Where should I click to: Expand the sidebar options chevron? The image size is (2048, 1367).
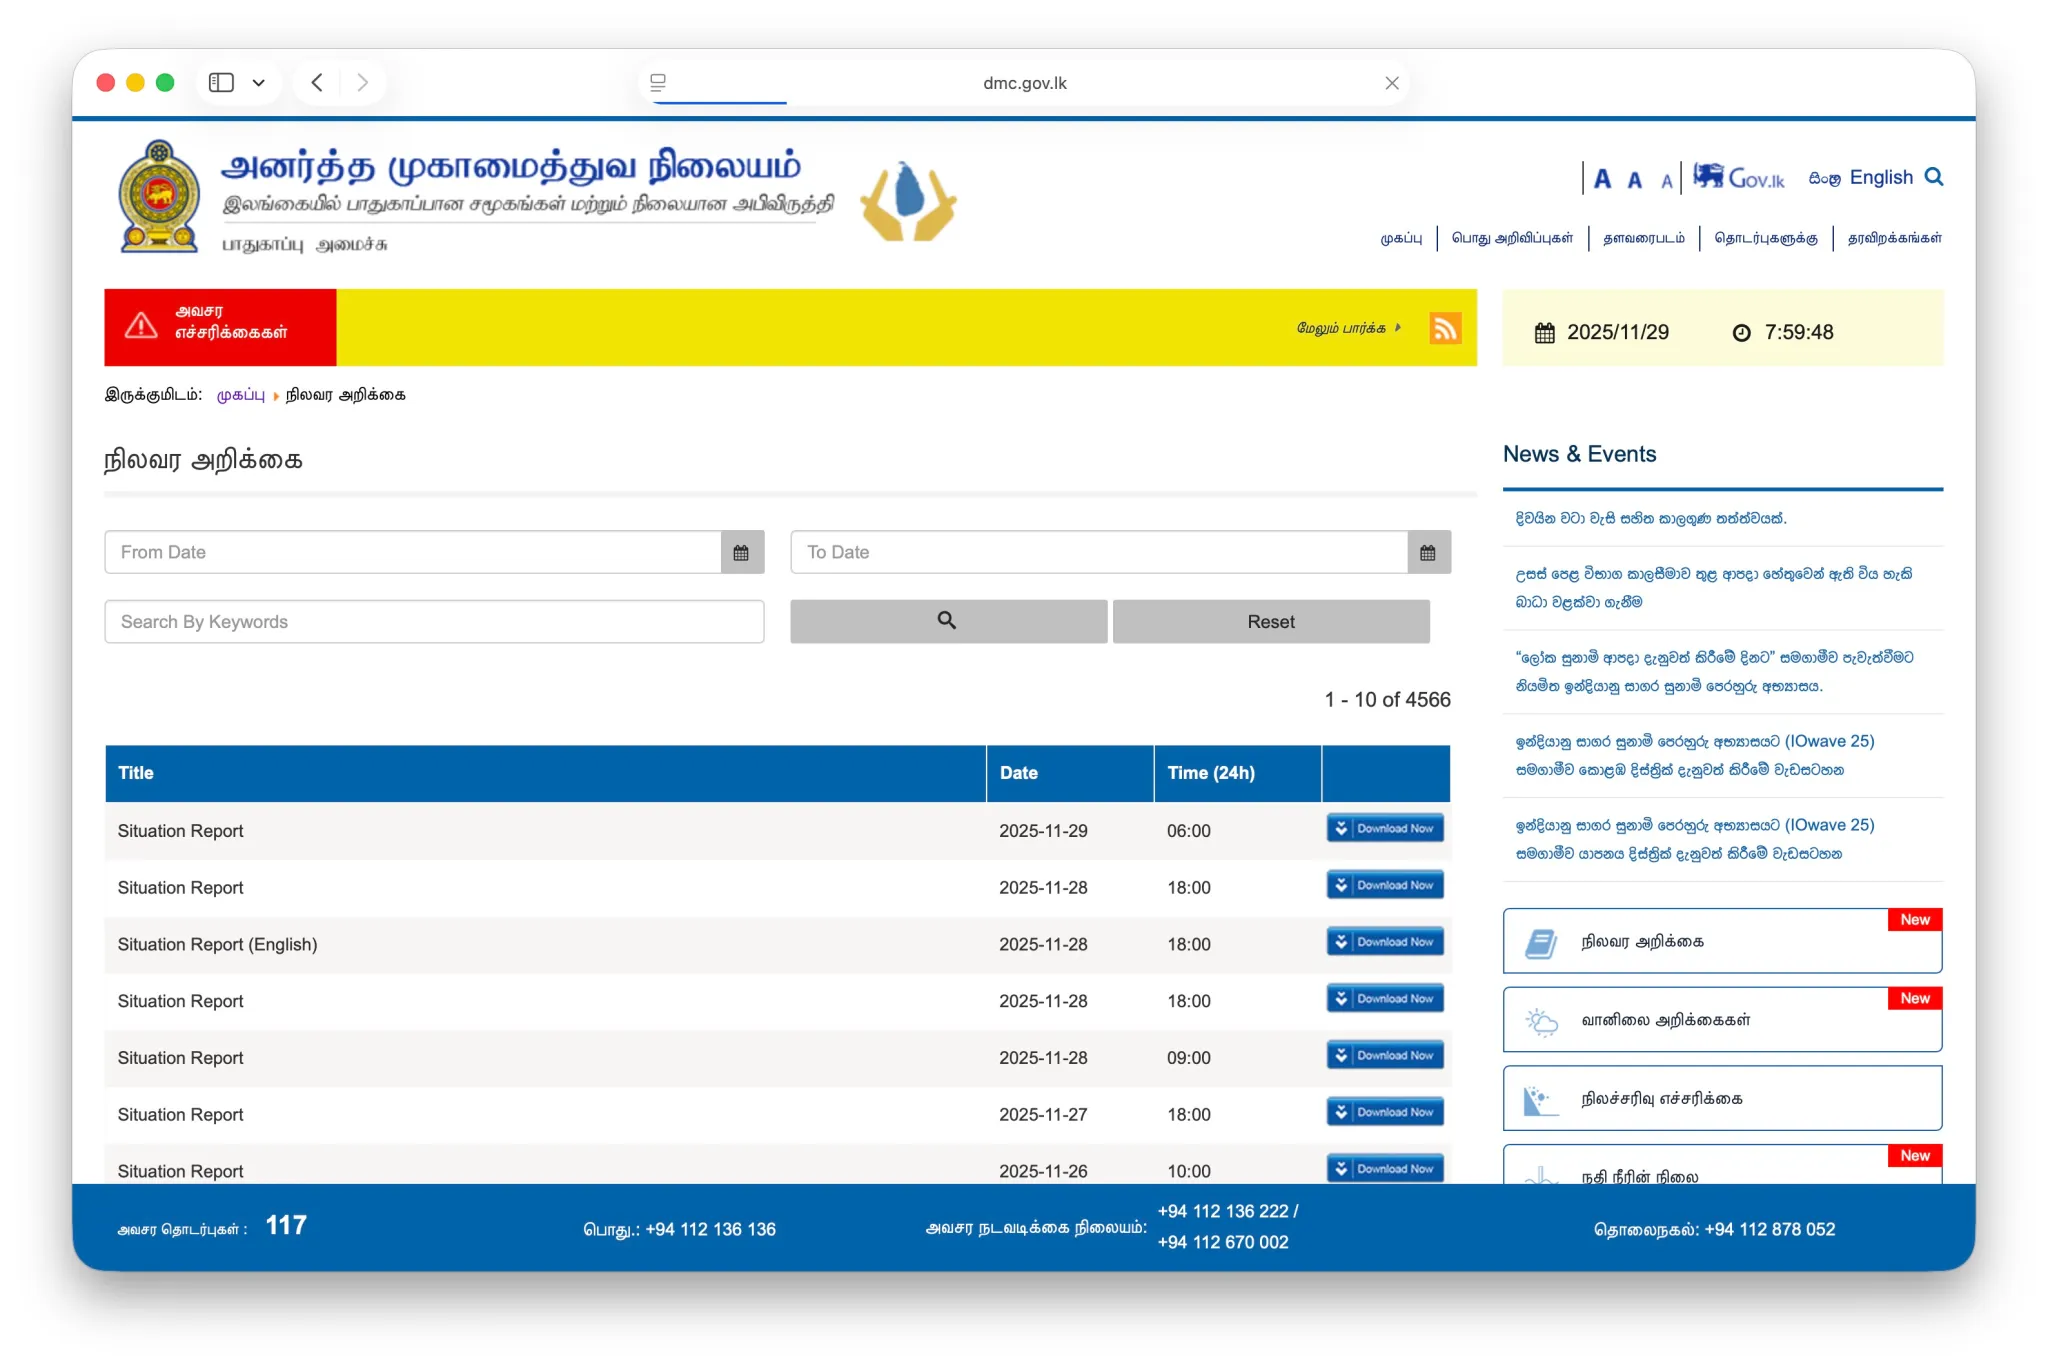[259, 82]
